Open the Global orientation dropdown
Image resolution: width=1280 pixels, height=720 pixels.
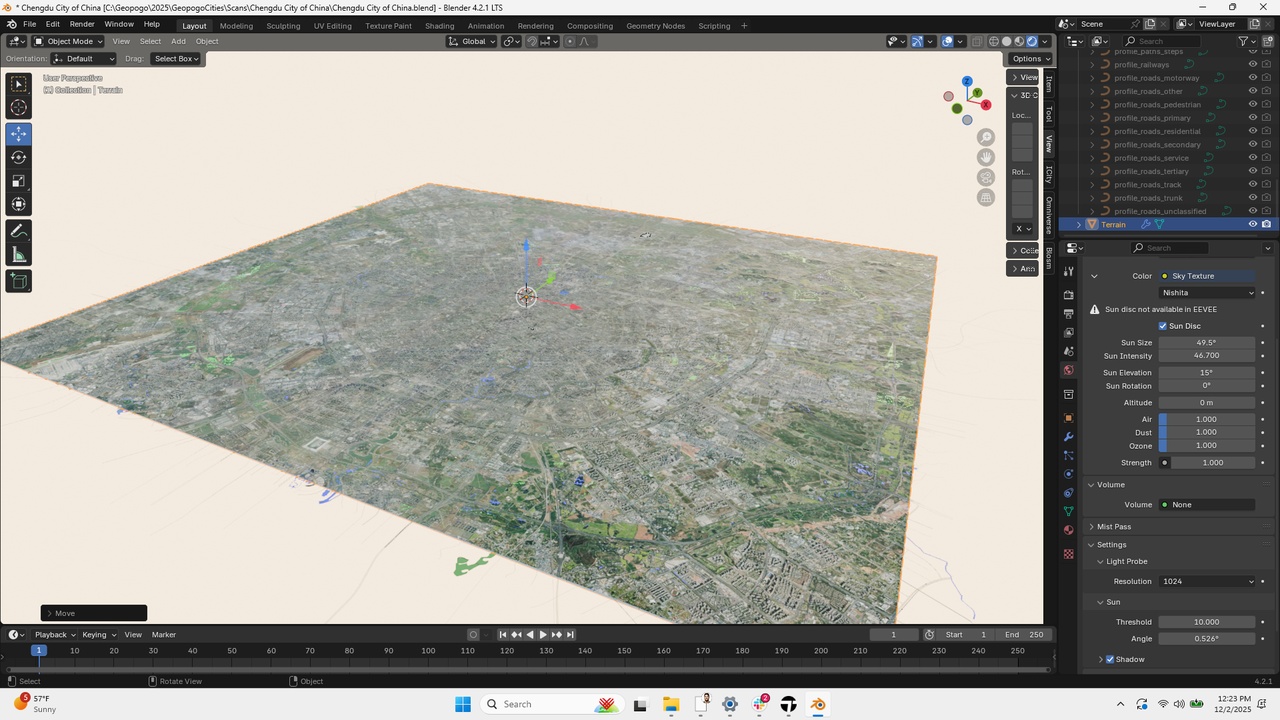point(472,41)
